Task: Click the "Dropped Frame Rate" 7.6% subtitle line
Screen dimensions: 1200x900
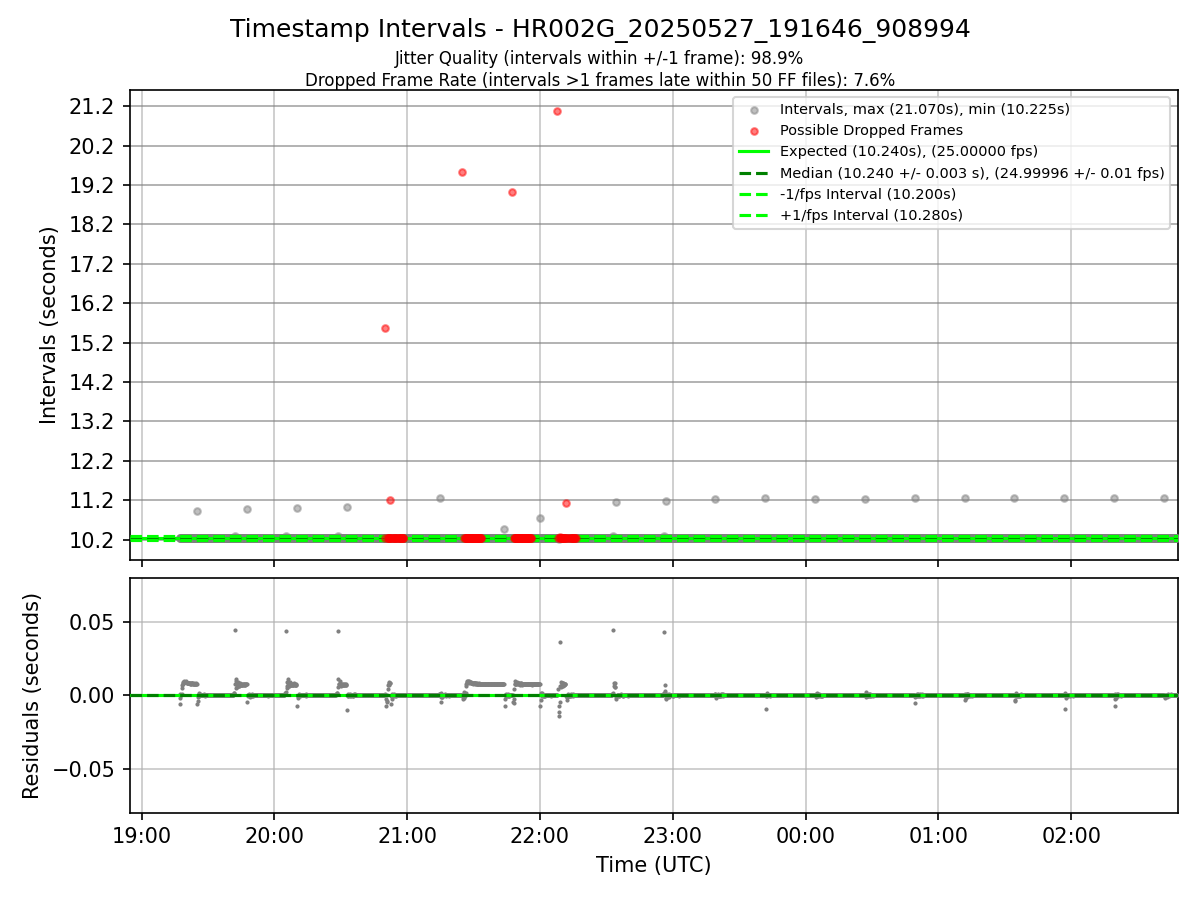Action: pyautogui.click(x=600, y=80)
